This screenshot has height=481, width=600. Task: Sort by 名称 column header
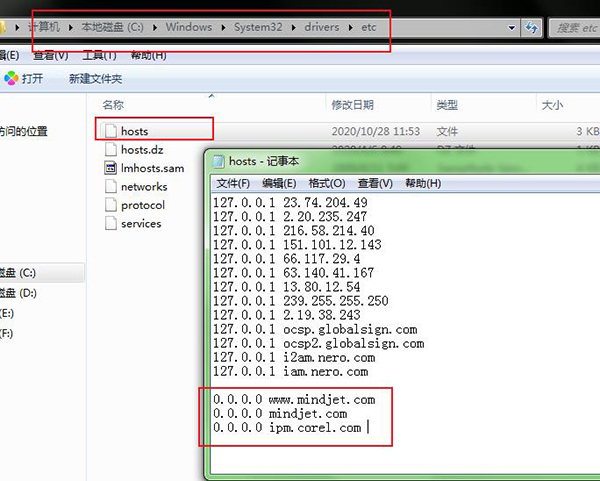pyautogui.click(x=113, y=105)
